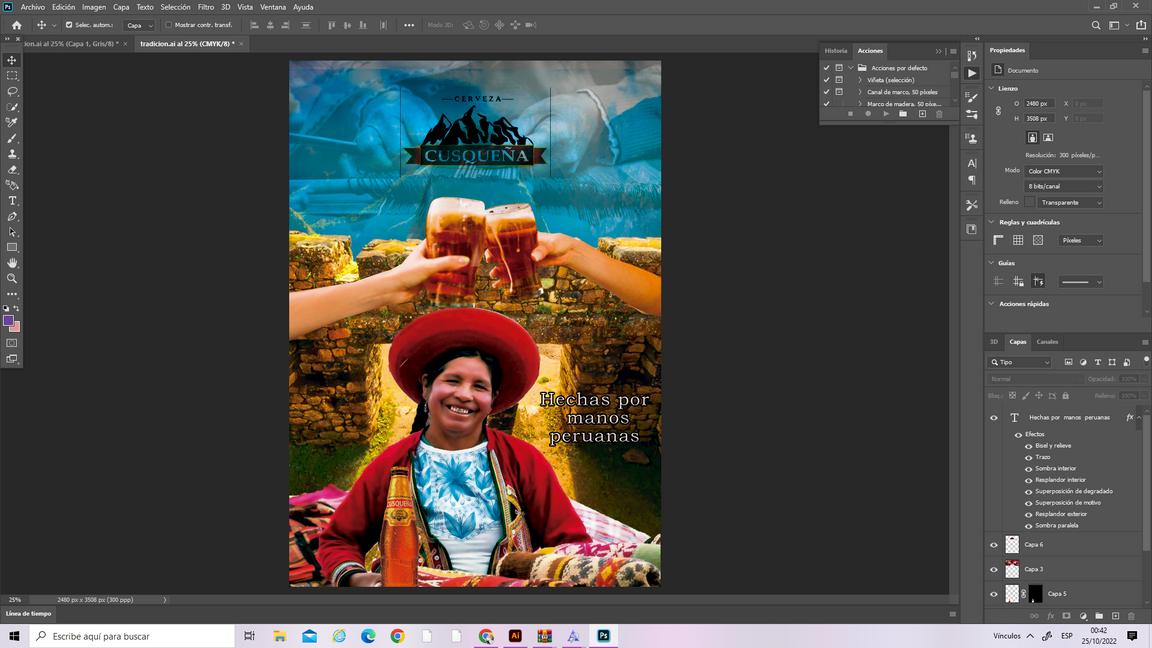The image size is (1152, 648).
Task: Hide the Capa 6 layer
Action: [994, 545]
